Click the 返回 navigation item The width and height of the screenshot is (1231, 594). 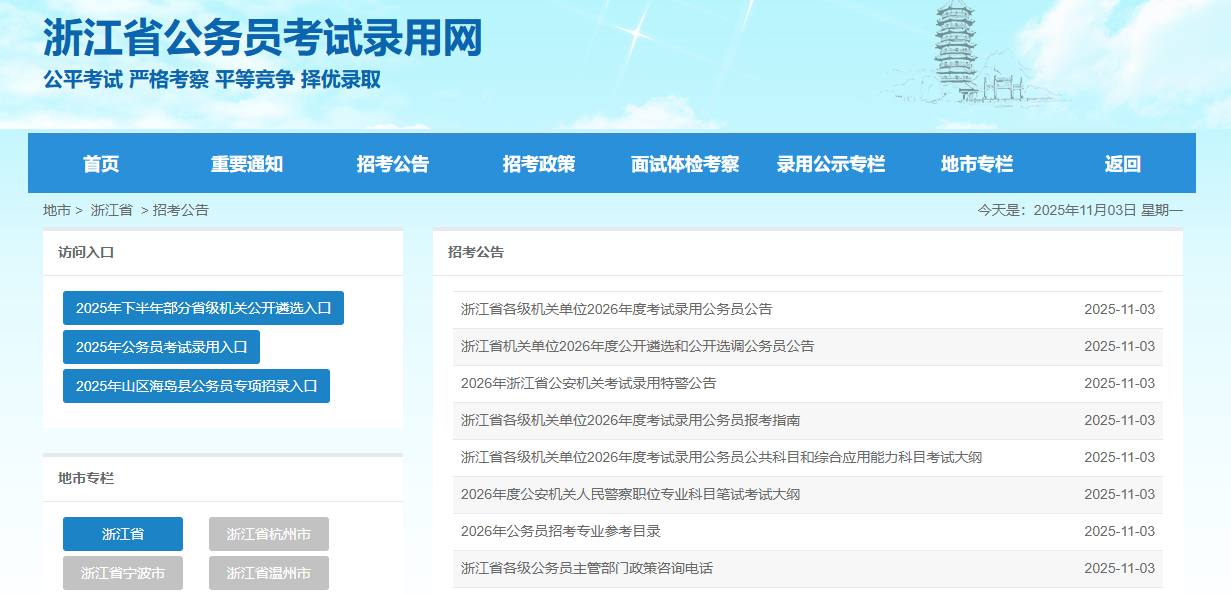point(1122,164)
